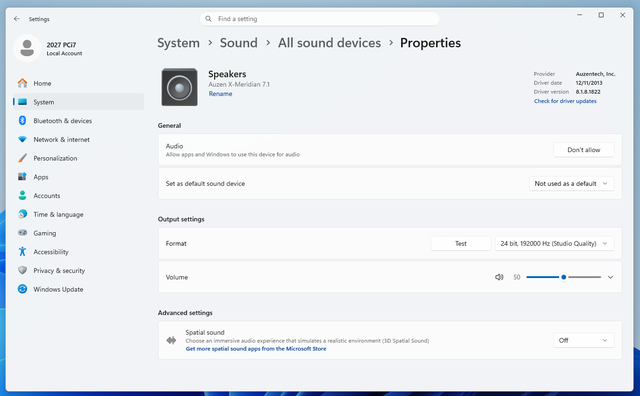This screenshot has width=640, height=396.
Task: Click the driver version 8.1.8.1822 value
Action: [x=588, y=92]
